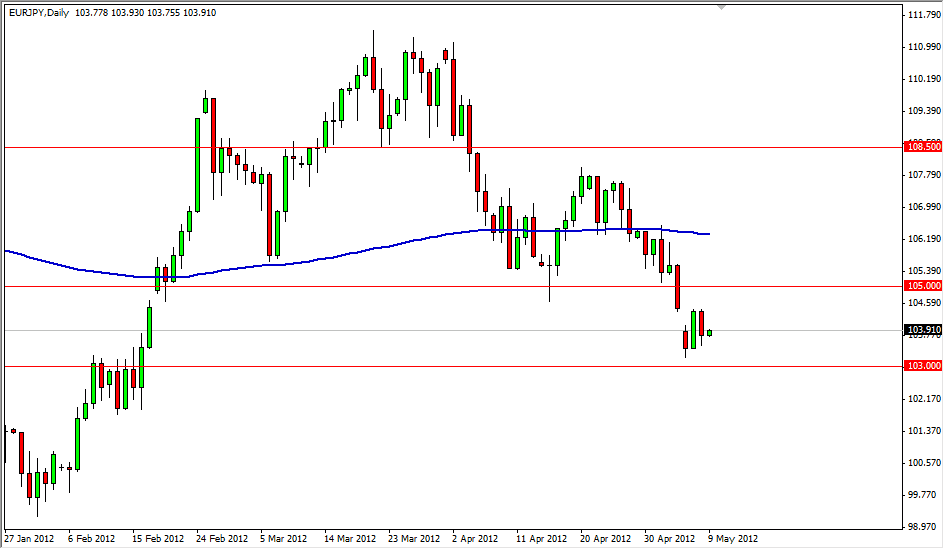
Task: Click the 98.970 value on the price scale
Action: coord(921,525)
